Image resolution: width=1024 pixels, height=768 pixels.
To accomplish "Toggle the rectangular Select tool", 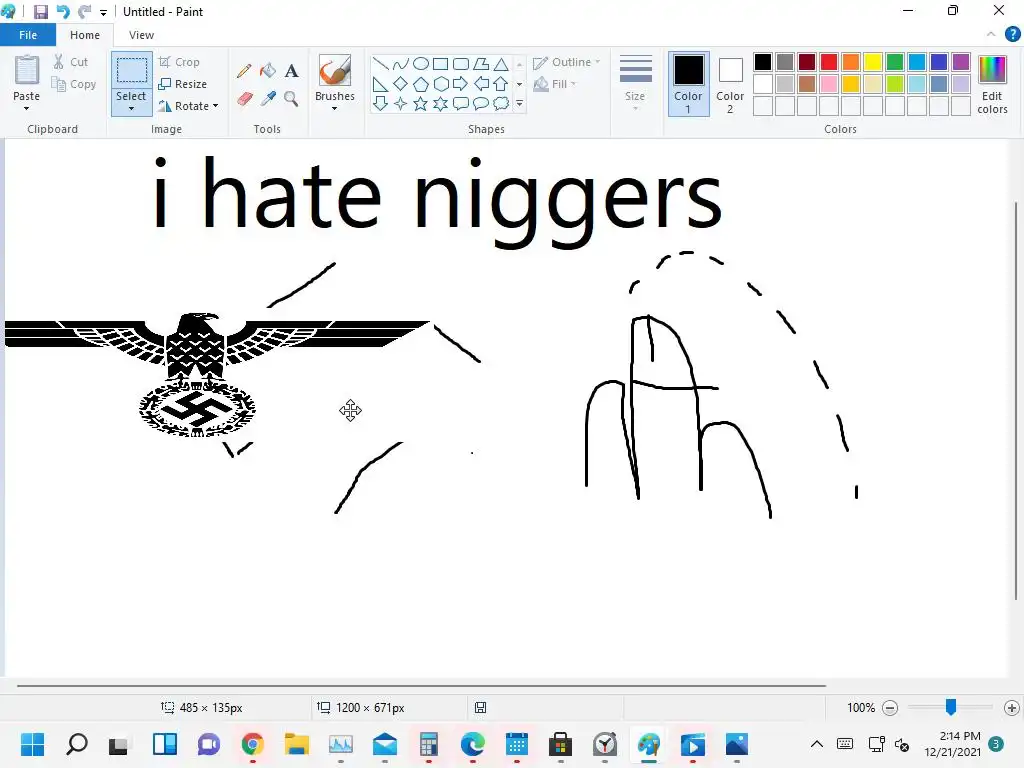I will [131, 70].
